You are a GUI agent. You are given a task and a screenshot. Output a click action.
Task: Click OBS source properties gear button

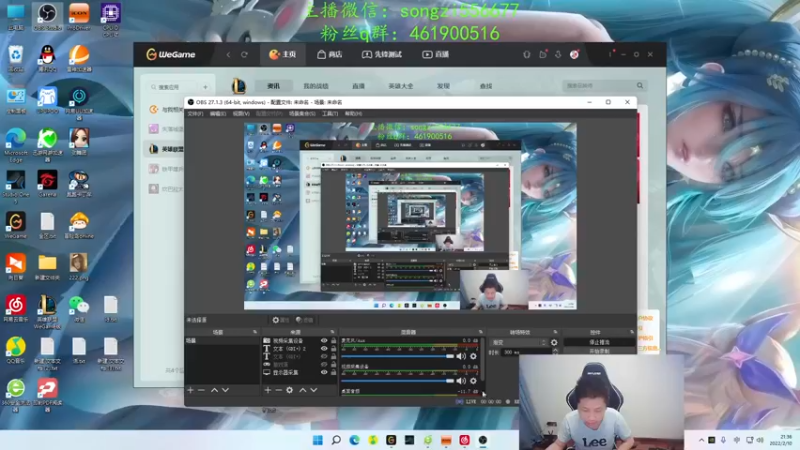coord(281,320)
